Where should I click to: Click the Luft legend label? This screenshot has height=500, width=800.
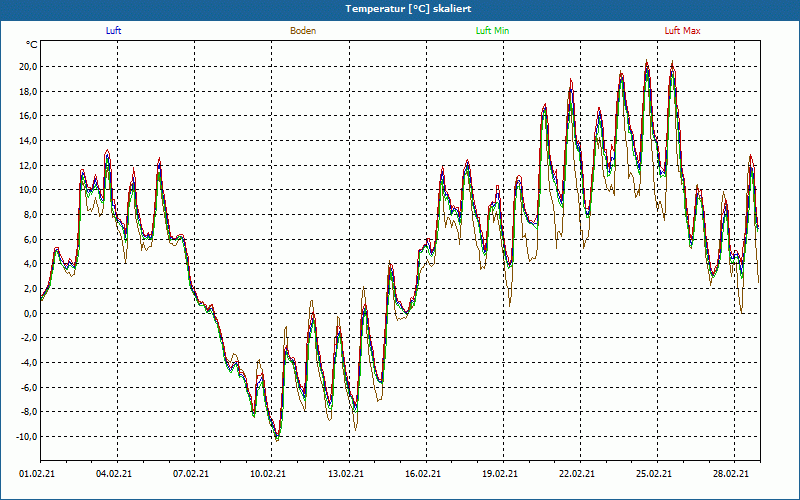pos(113,31)
